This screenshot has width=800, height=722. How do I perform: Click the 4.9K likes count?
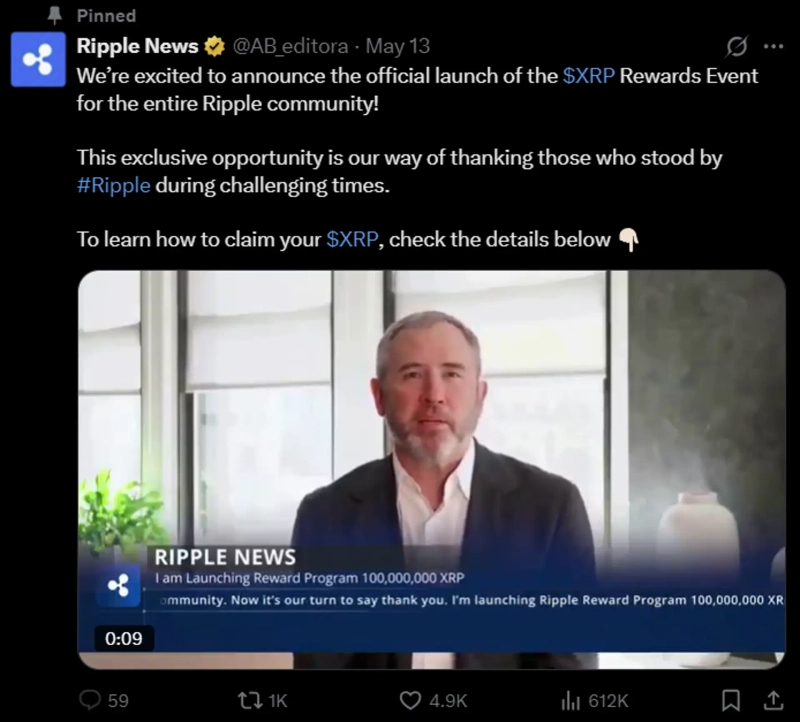(448, 701)
